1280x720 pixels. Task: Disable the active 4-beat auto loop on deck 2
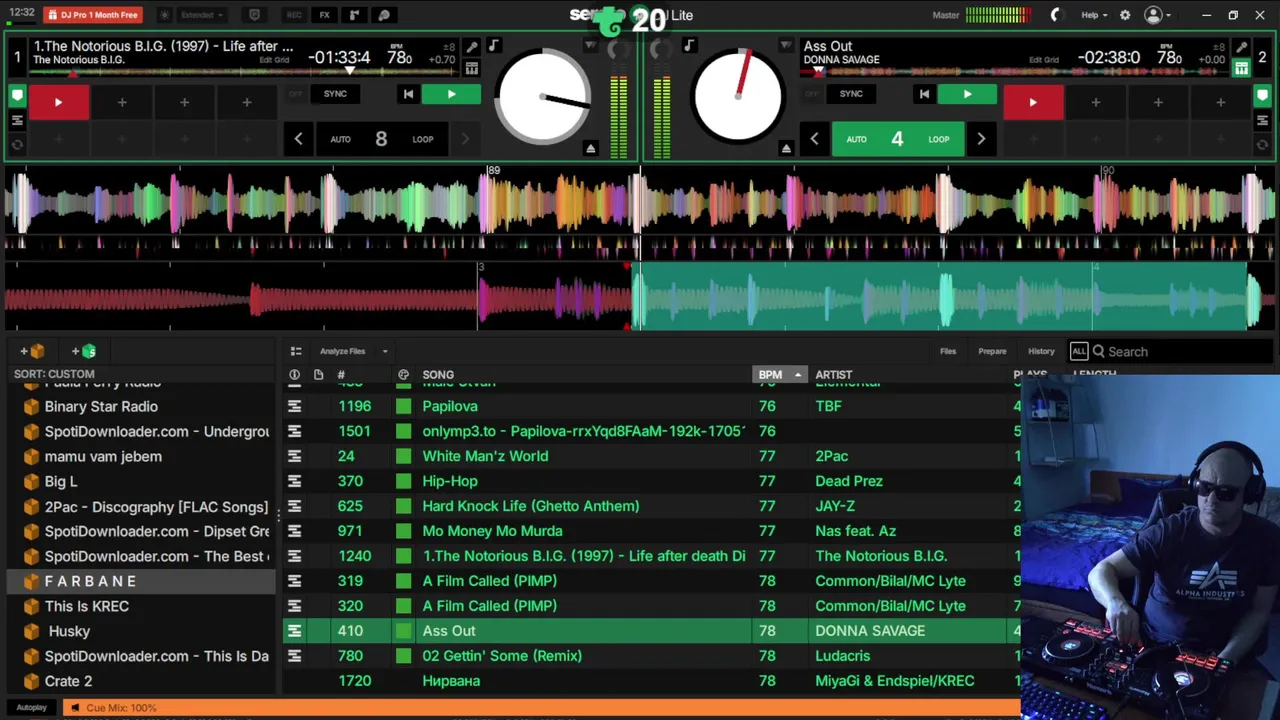click(897, 139)
